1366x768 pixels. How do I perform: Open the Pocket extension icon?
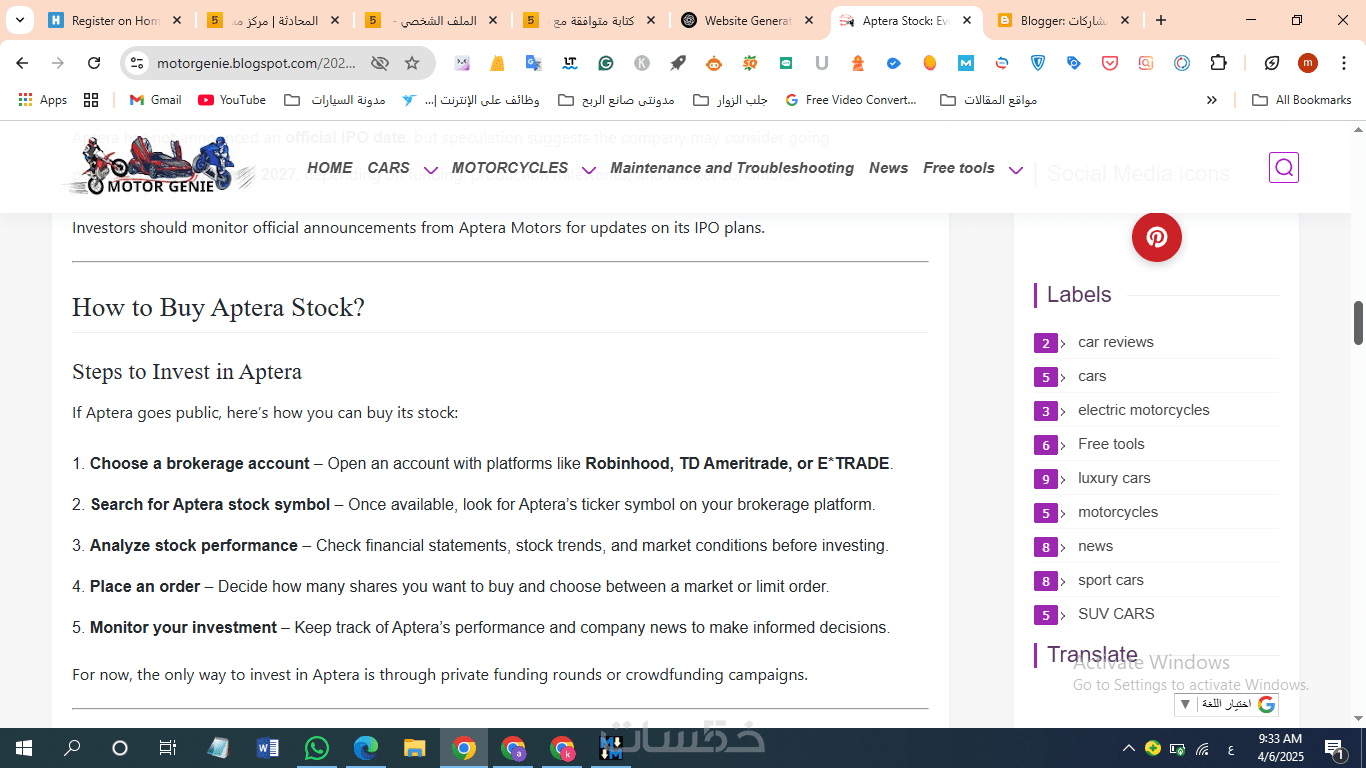pos(1110,63)
